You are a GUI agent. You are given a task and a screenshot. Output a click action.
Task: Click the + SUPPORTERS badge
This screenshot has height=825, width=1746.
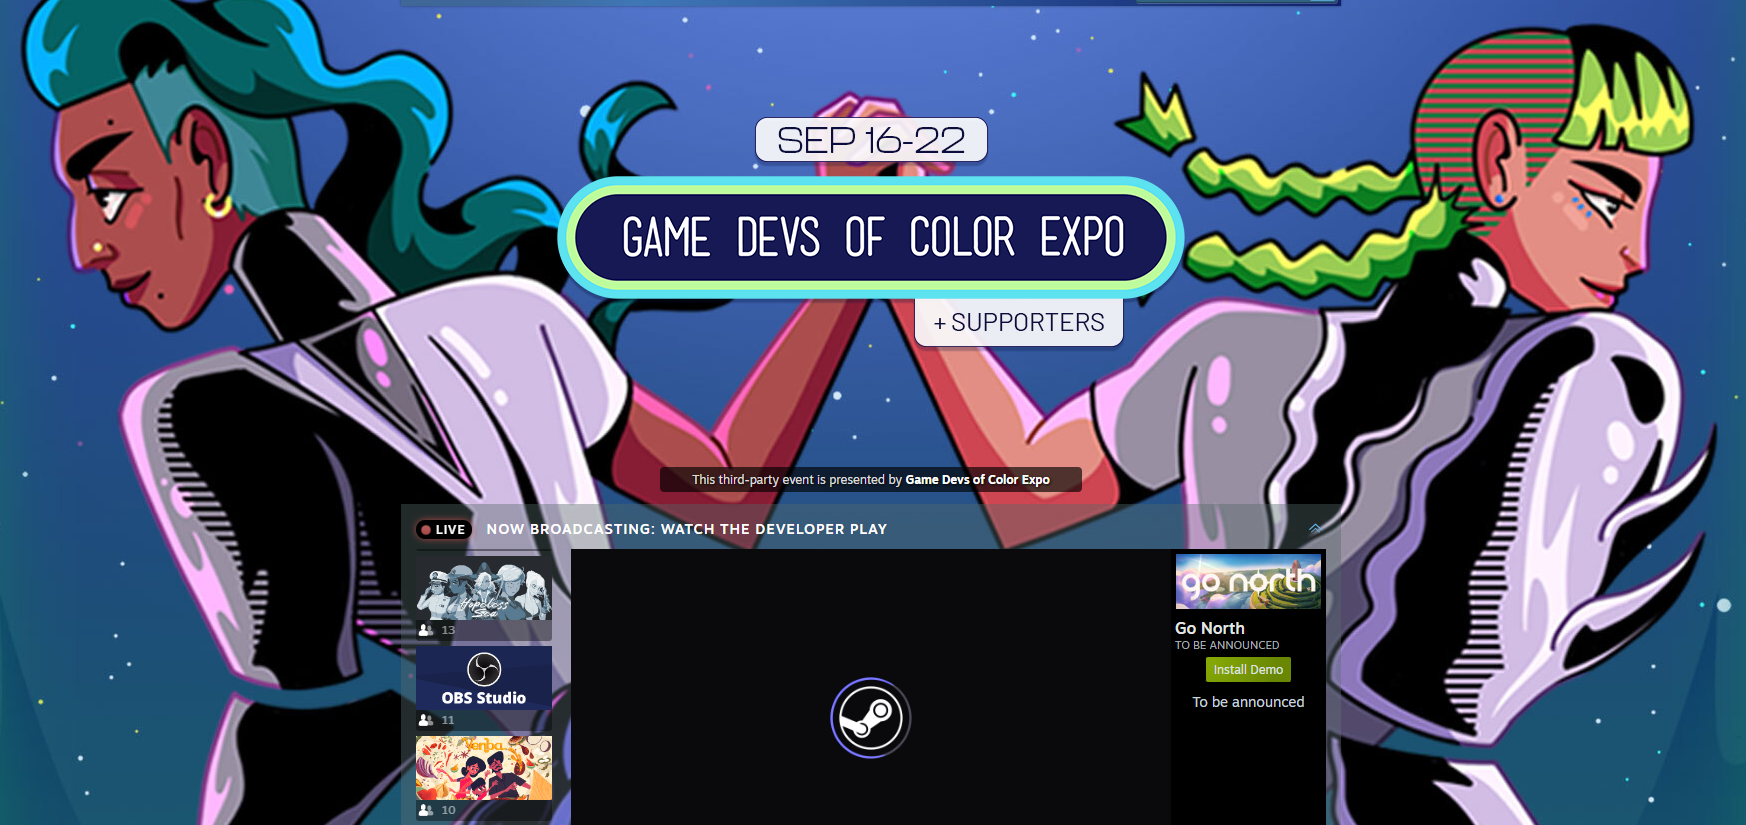click(x=1019, y=322)
